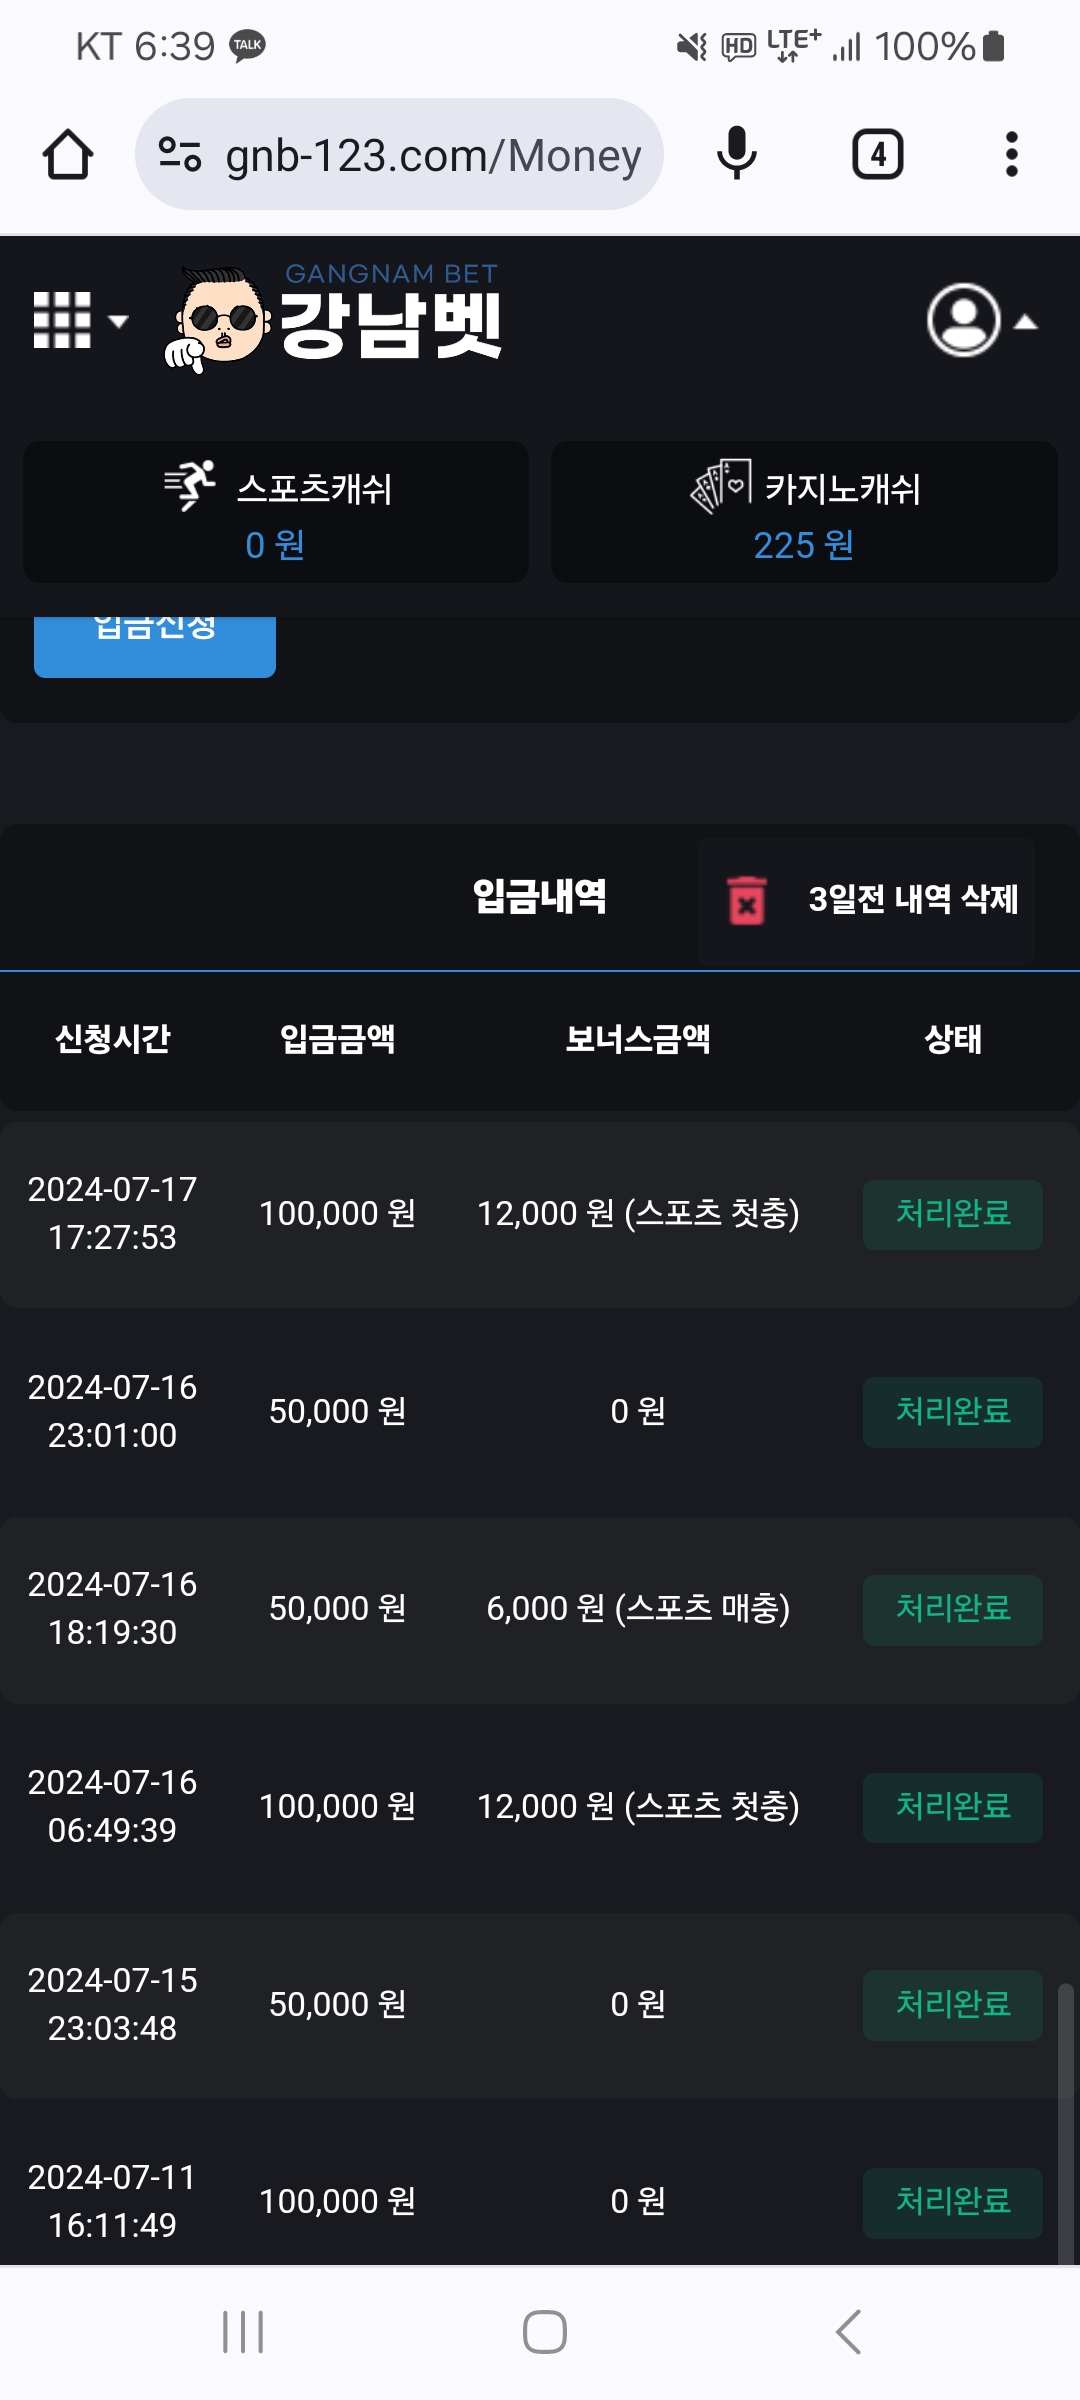Viewport: 1080px width, 2400px height.
Task: Tap the site info icon in address bar
Action: click(x=180, y=155)
